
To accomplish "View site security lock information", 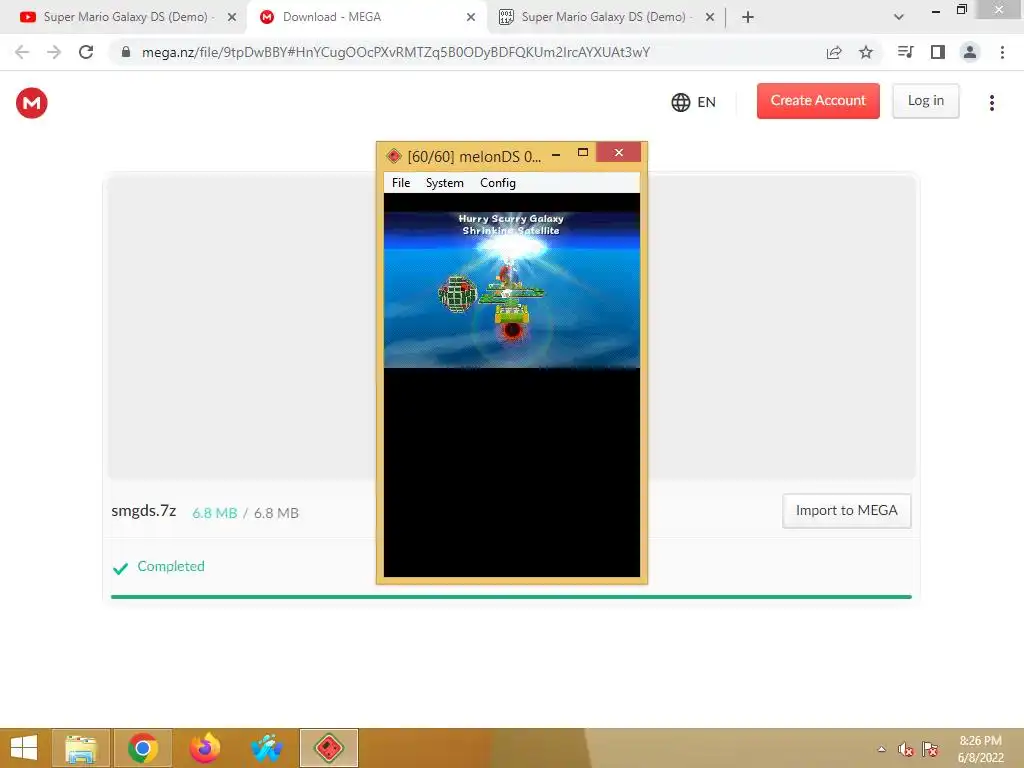I will 126,52.
